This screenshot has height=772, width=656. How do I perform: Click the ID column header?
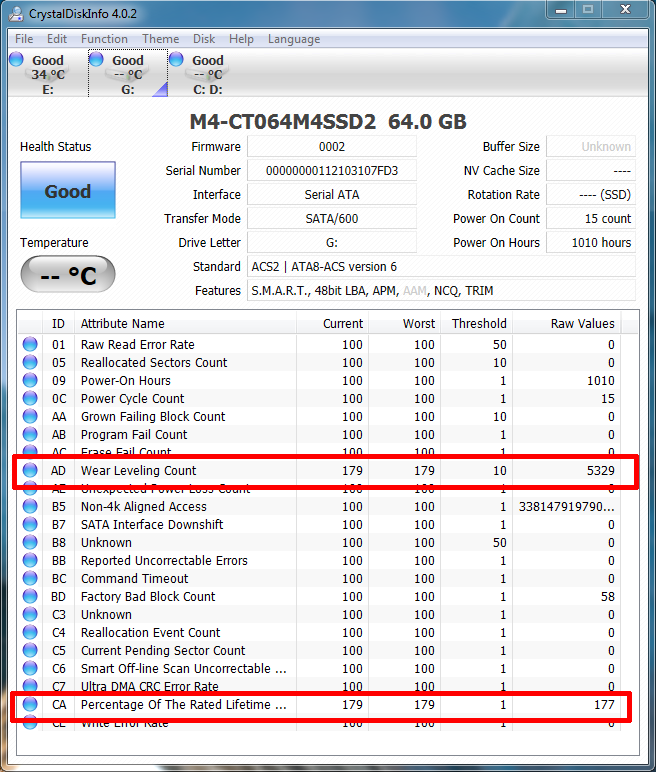coord(58,323)
